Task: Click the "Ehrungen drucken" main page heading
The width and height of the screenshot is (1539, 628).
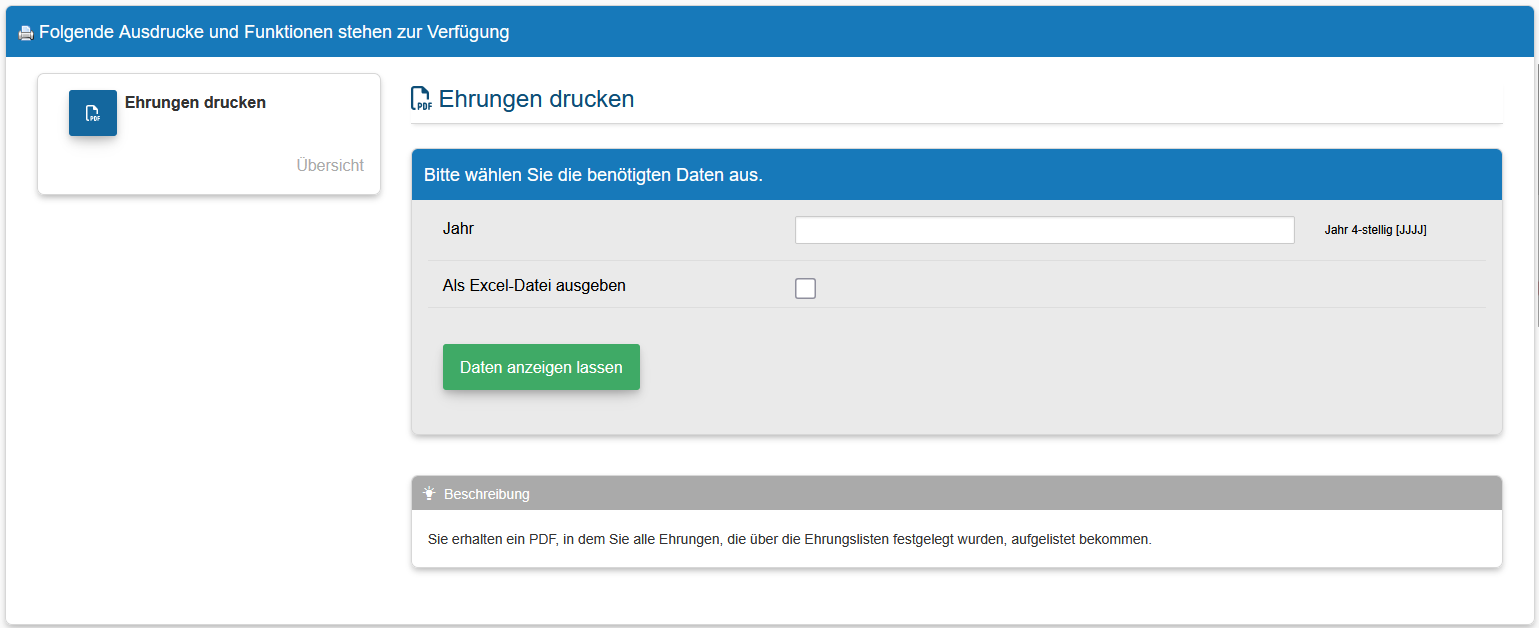Action: pyautogui.click(x=536, y=99)
